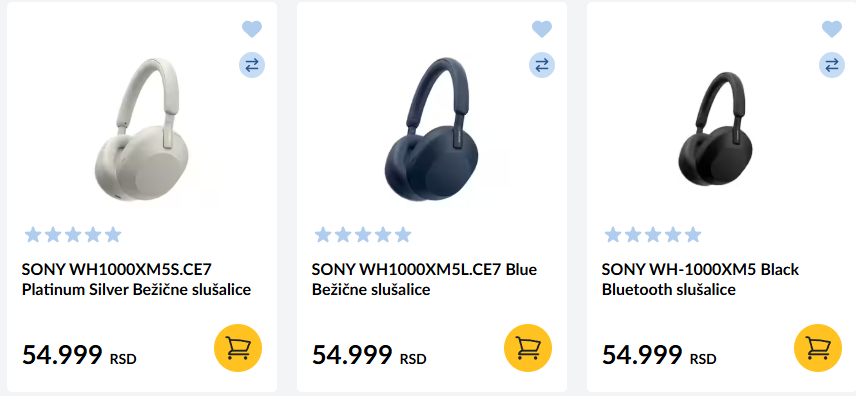Open SONY WH-1000XM5 Black Bluetooth slušalice link
Image resolution: width=862 pixels, height=398 pixels.
coord(700,280)
